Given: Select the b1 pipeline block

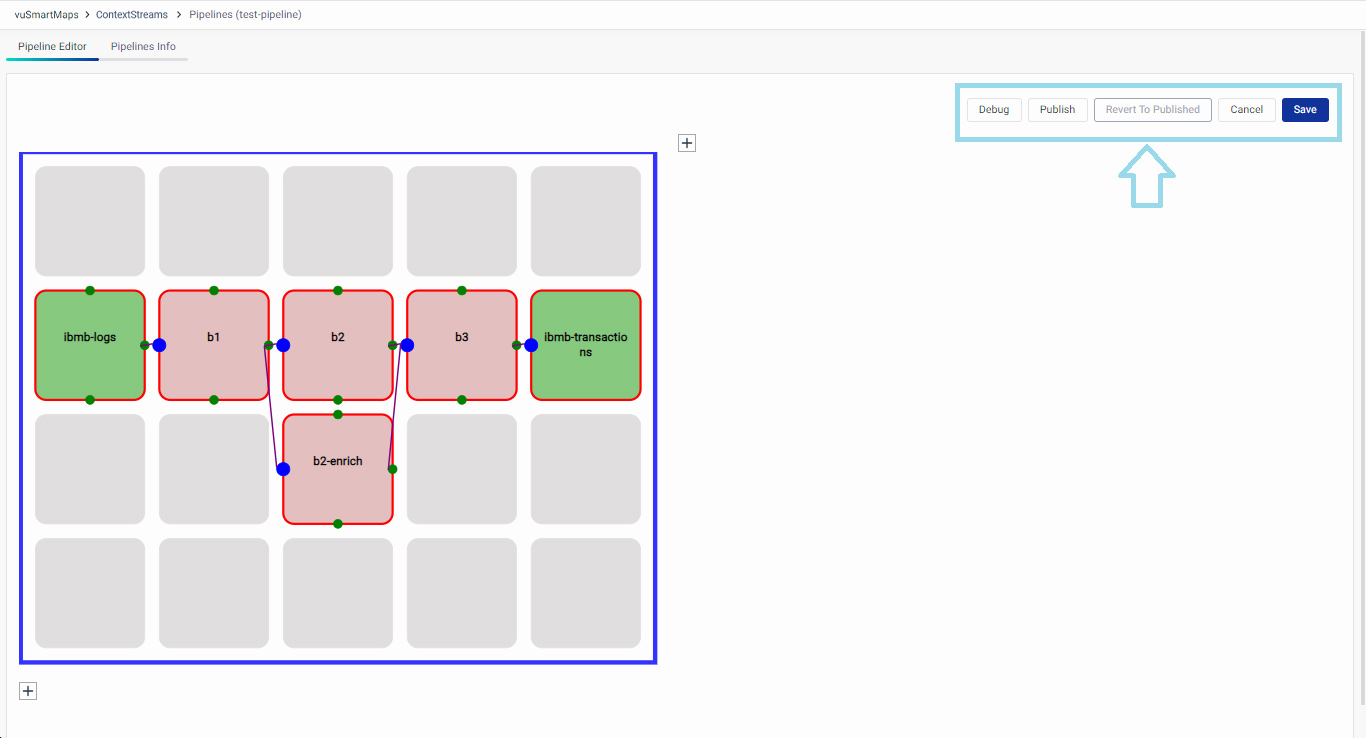Looking at the screenshot, I should (x=214, y=338).
